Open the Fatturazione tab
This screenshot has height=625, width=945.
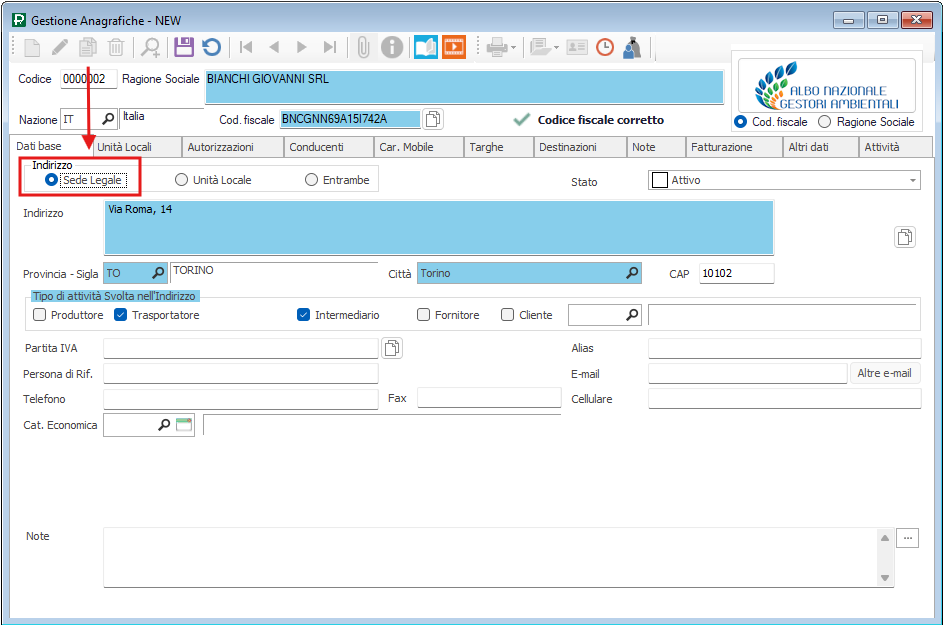pyautogui.click(x=721, y=147)
